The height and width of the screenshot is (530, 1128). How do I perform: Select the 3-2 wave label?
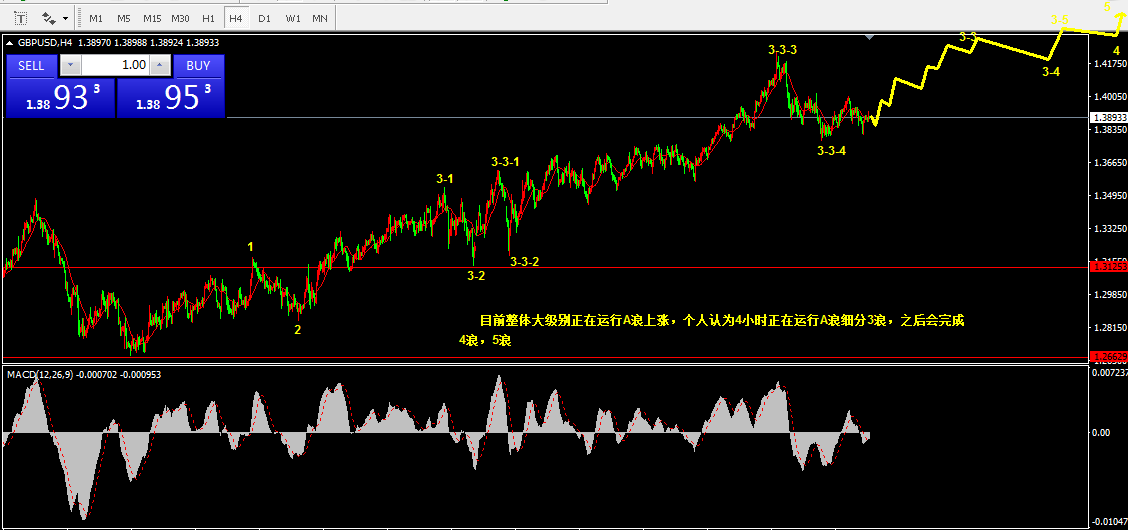click(476, 275)
